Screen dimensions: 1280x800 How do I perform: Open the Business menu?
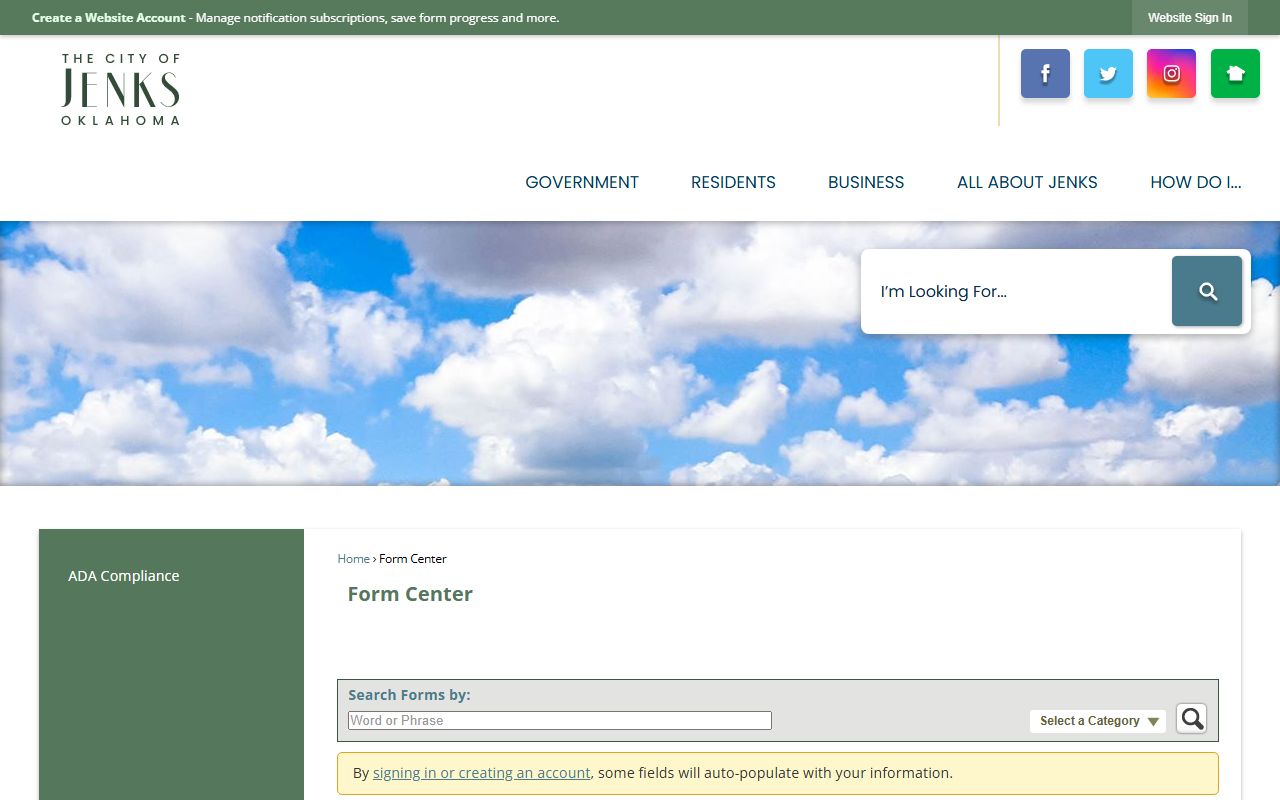(x=866, y=182)
